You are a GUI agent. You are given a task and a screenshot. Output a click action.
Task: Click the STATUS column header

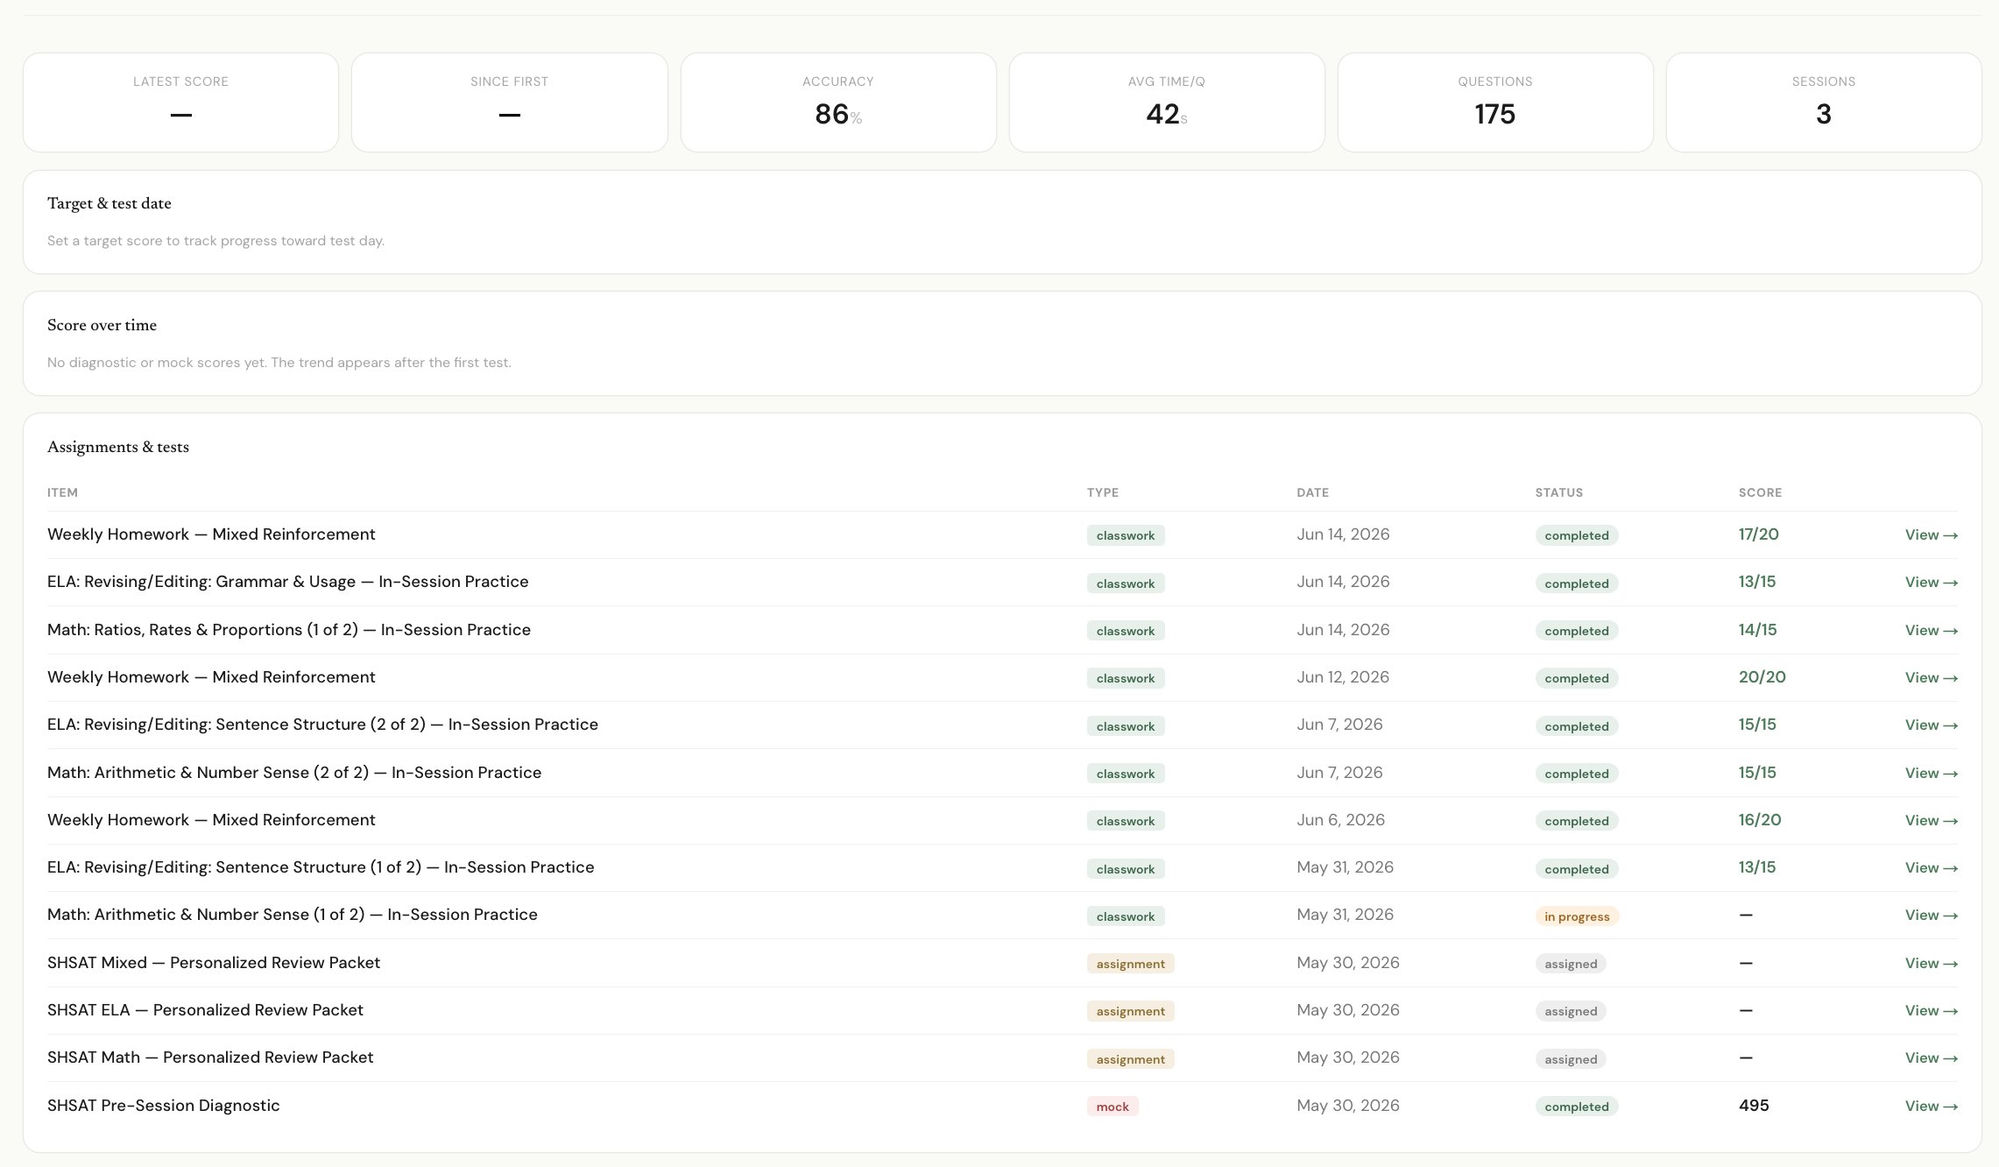(1559, 493)
